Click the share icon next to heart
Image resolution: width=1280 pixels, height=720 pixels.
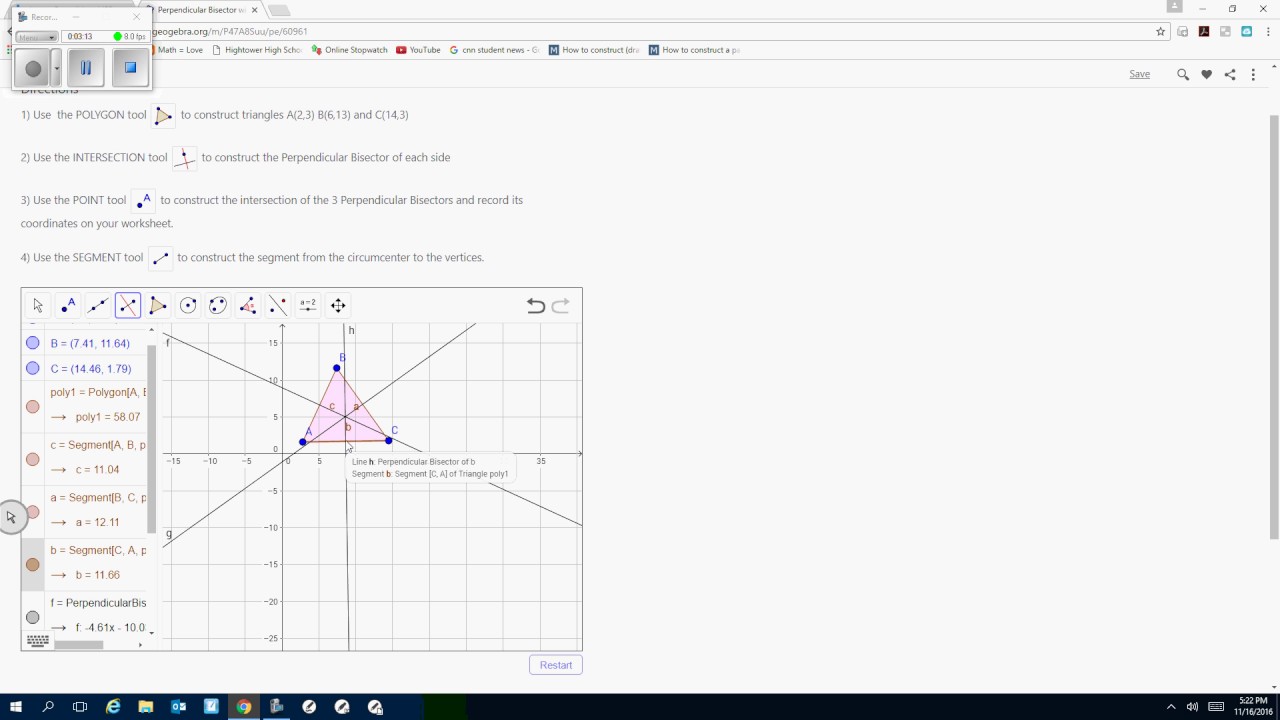1230,74
